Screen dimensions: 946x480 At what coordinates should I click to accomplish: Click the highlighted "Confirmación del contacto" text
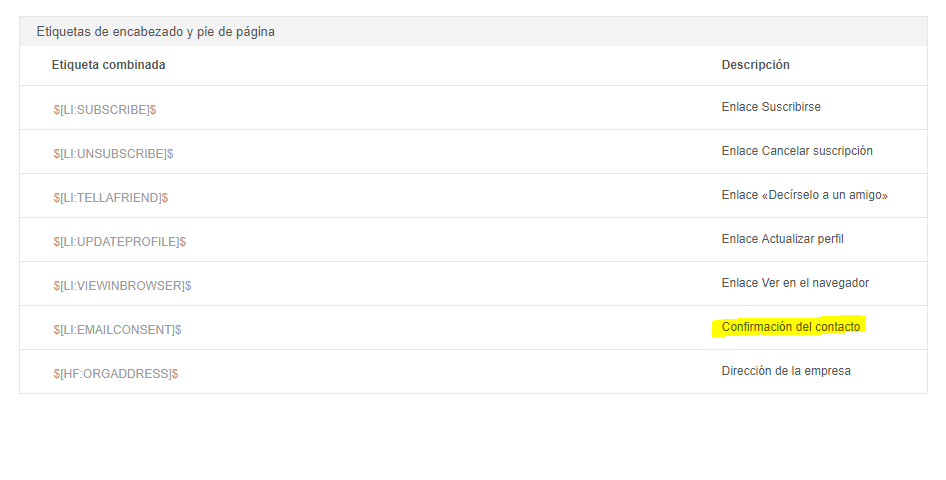coord(790,327)
